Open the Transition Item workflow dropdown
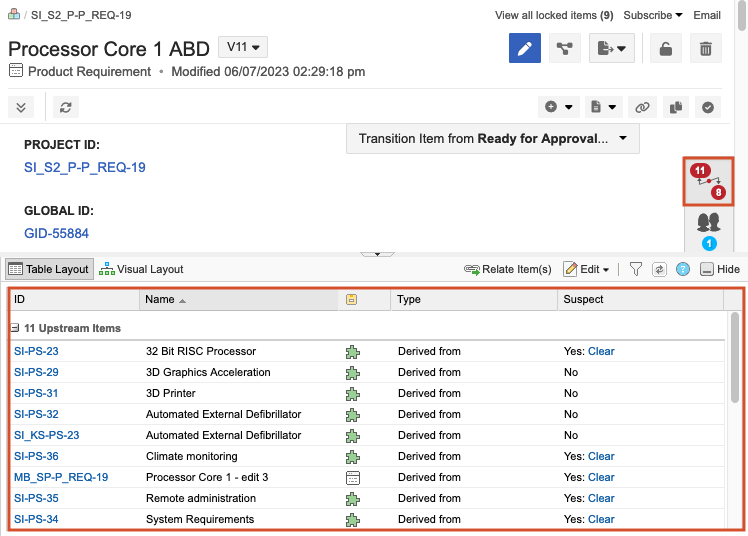 pyautogui.click(x=492, y=139)
